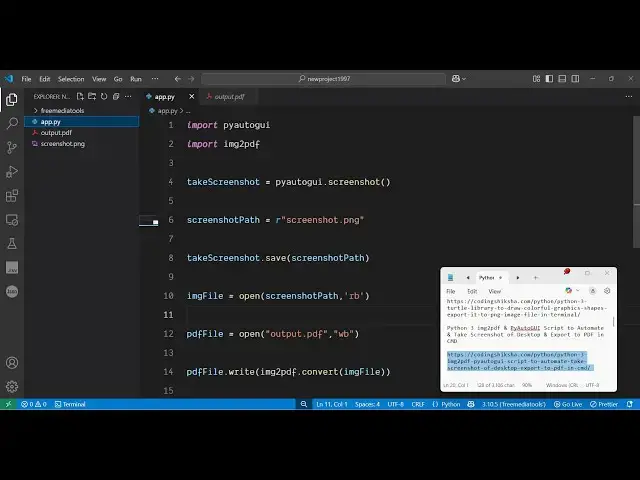640x480 pixels.
Task: Select app.py in Explorer tree
Action: 82,122
